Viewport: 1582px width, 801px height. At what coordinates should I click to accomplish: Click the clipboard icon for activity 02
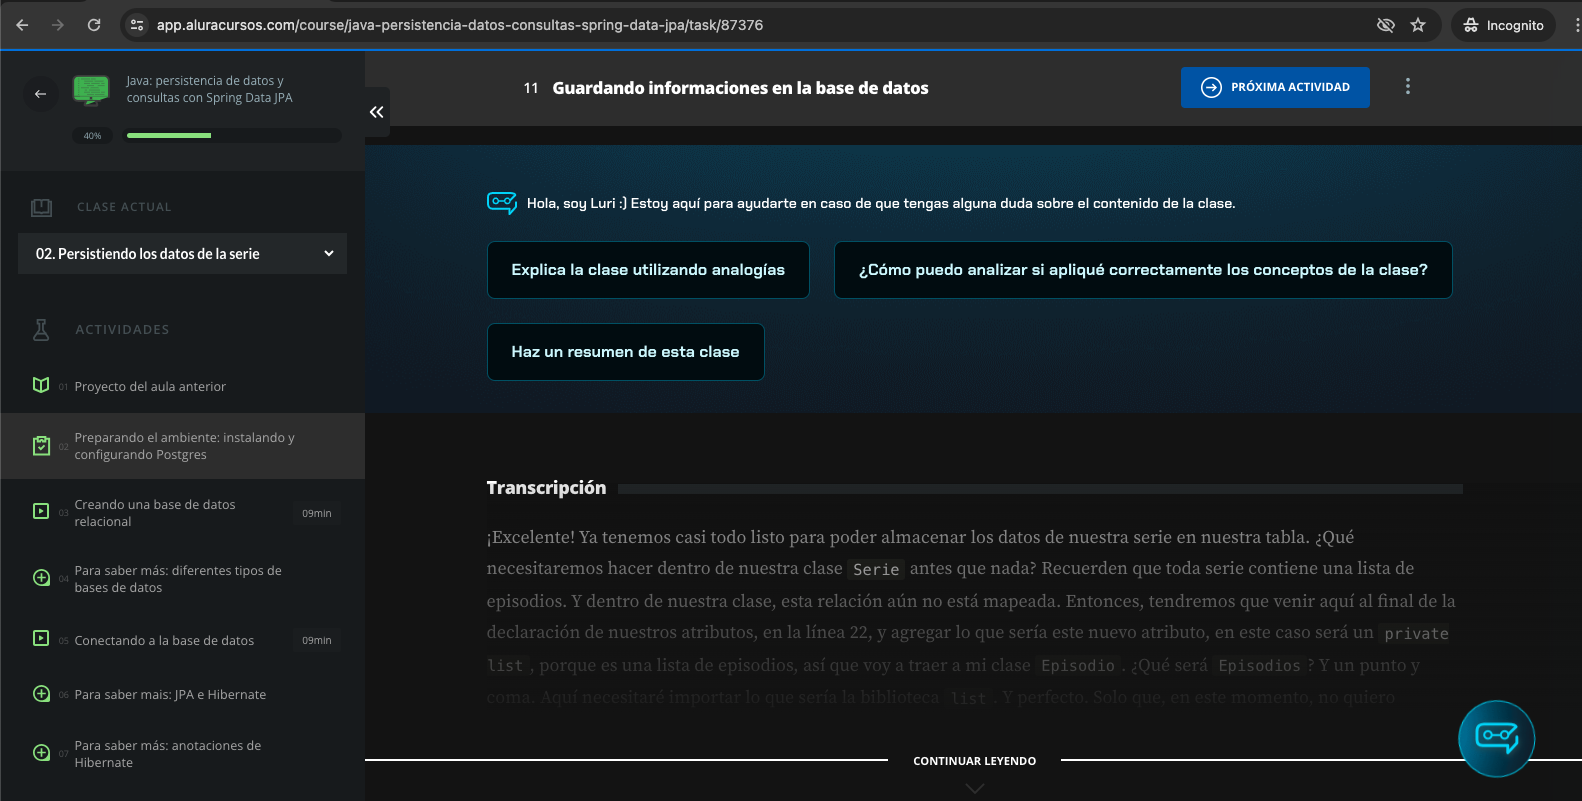pos(41,446)
